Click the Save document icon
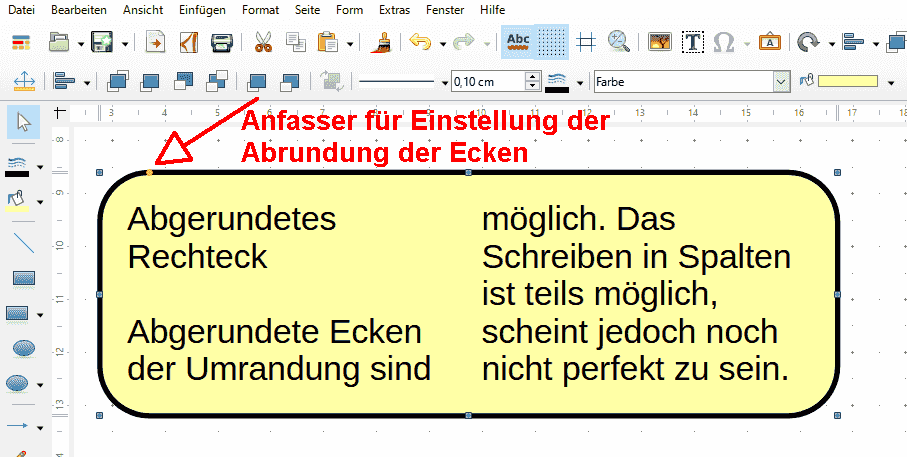Viewport: 907px width, 457px height. coord(101,42)
